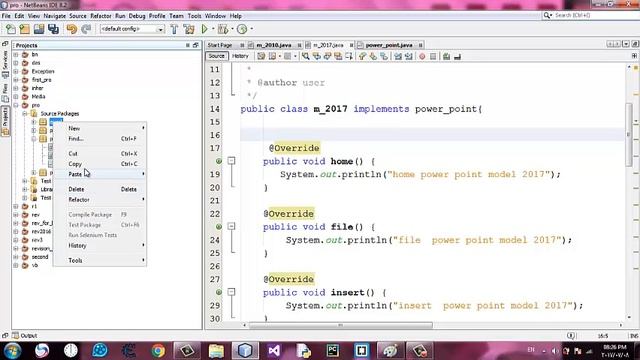Choose Delete from the context menu

point(100,189)
